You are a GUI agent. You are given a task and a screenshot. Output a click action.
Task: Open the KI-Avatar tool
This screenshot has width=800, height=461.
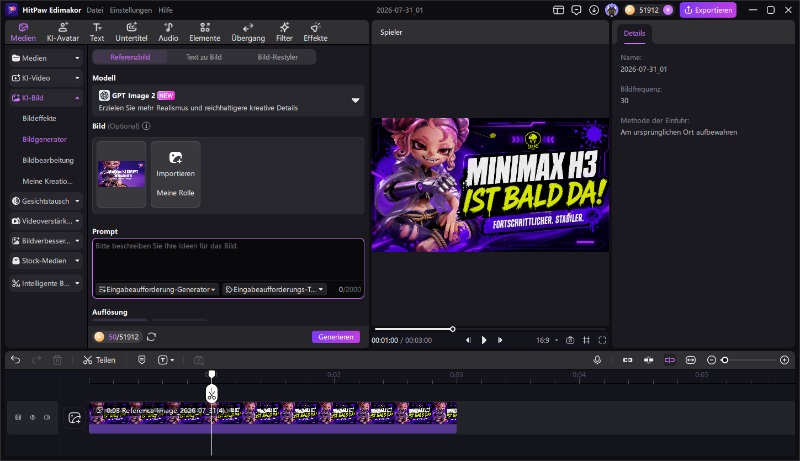pos(63,32)
